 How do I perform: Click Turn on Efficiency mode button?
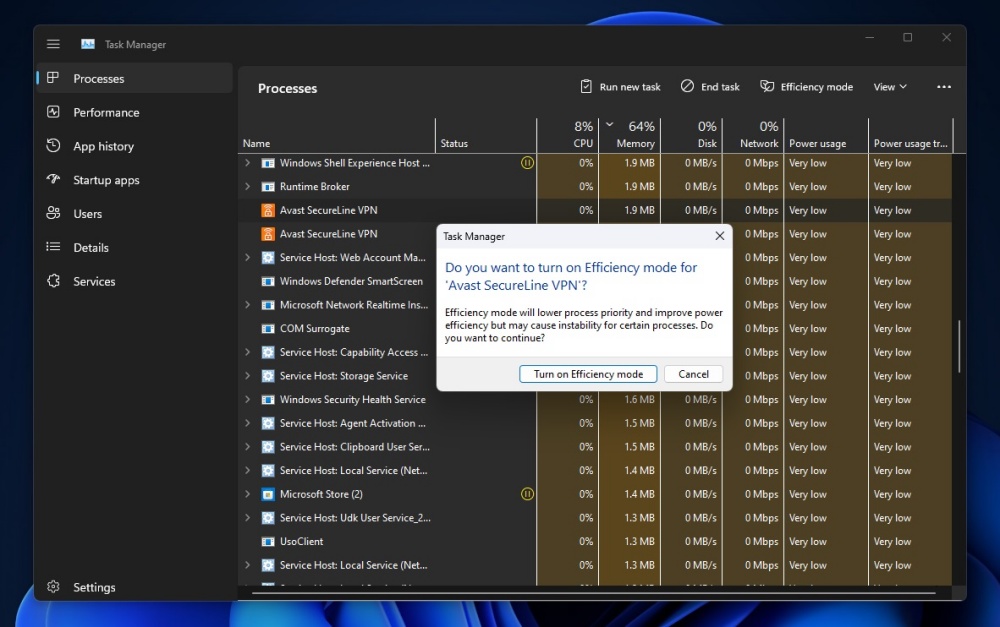click(588, 373)
